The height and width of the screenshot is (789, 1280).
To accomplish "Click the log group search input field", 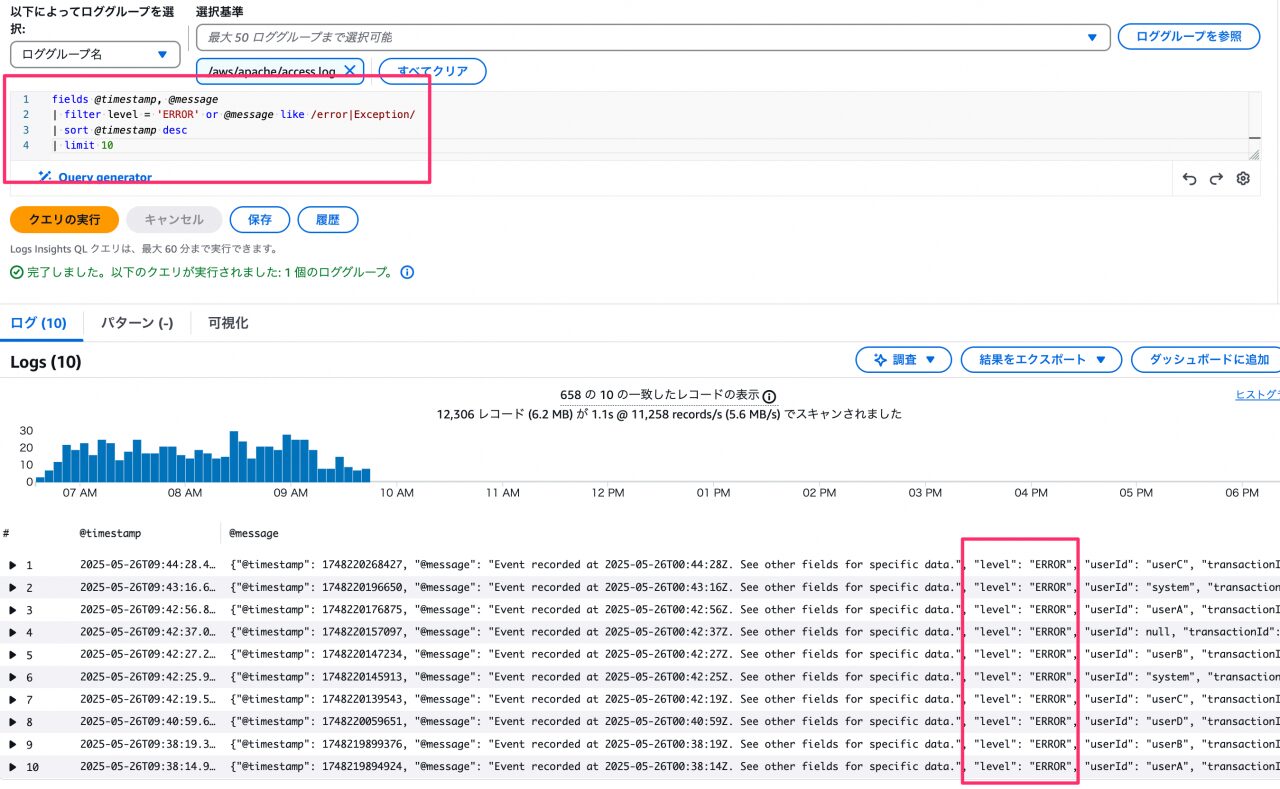I will click(653, 37).
